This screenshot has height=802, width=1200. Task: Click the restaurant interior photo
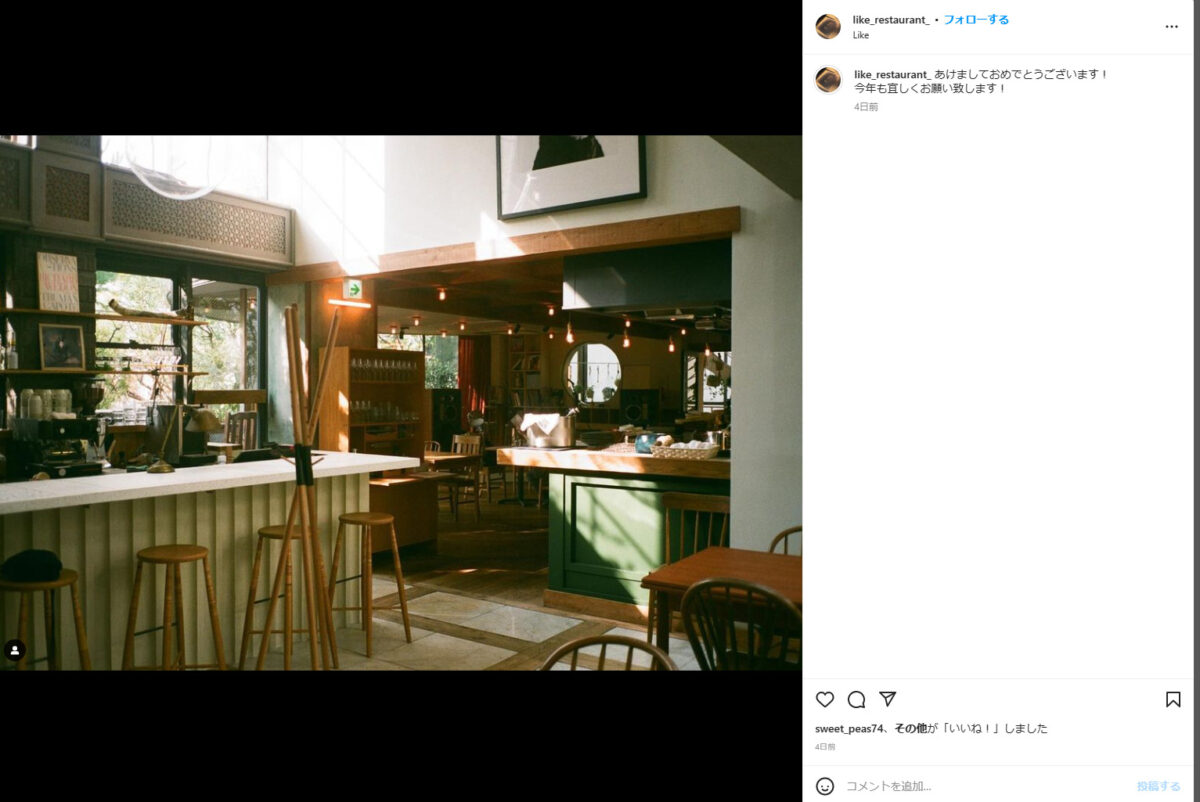coord(401,403)
